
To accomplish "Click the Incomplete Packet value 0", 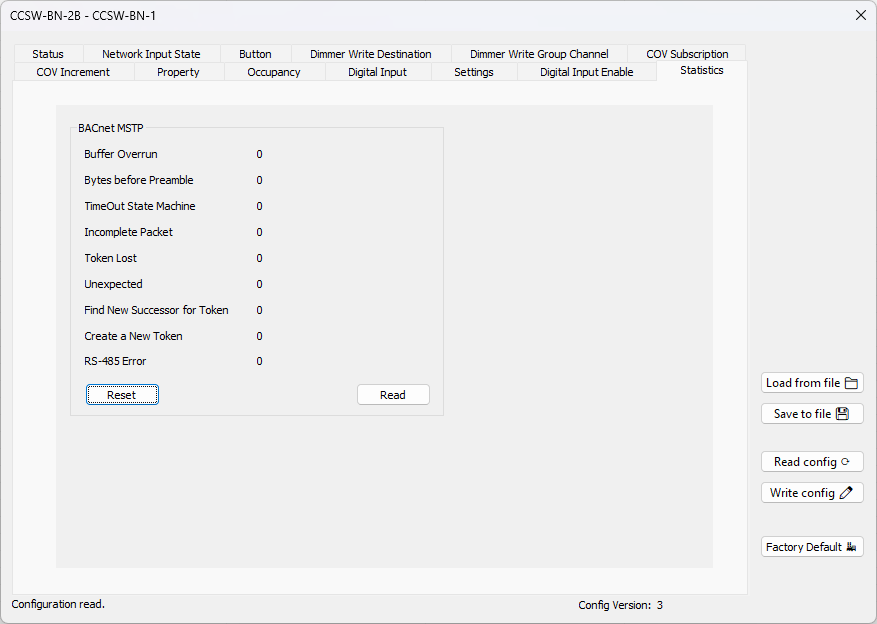I will tap(260, 232).
